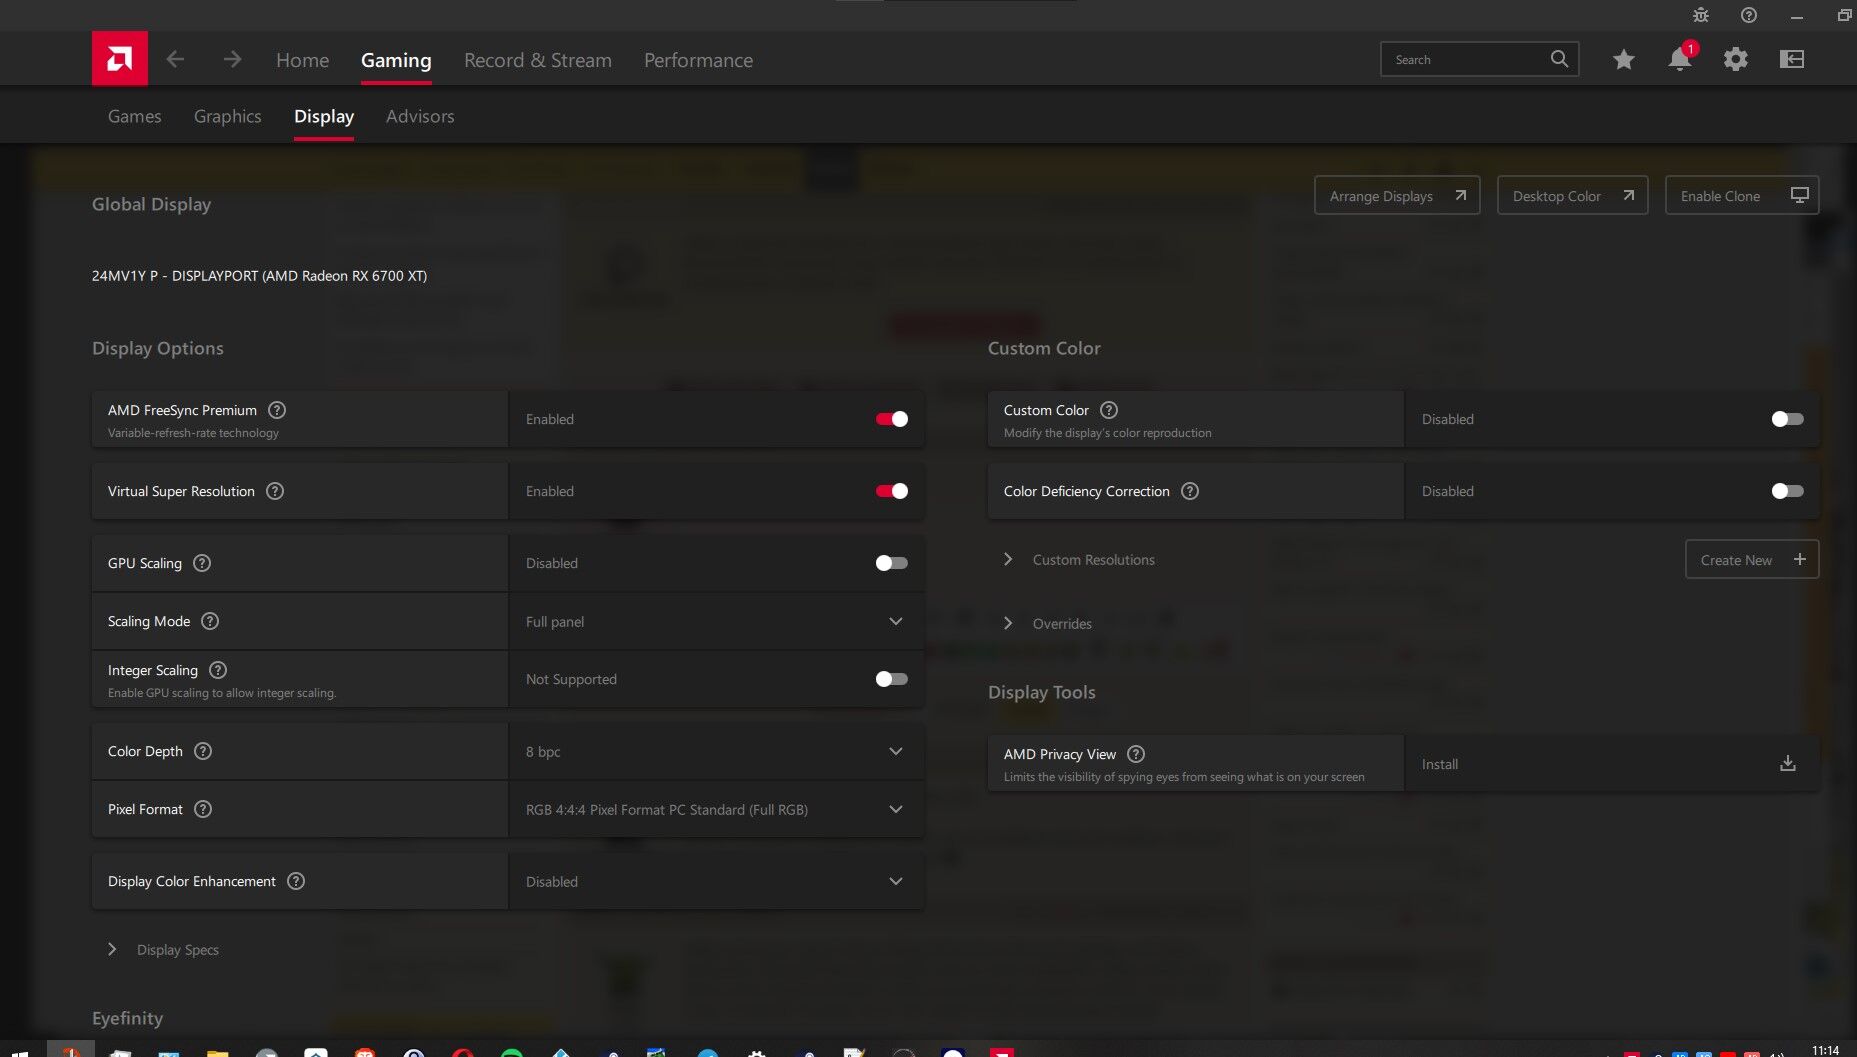Show help for Color Depth
1857x1057 pixels.
(x=203, y=751)
